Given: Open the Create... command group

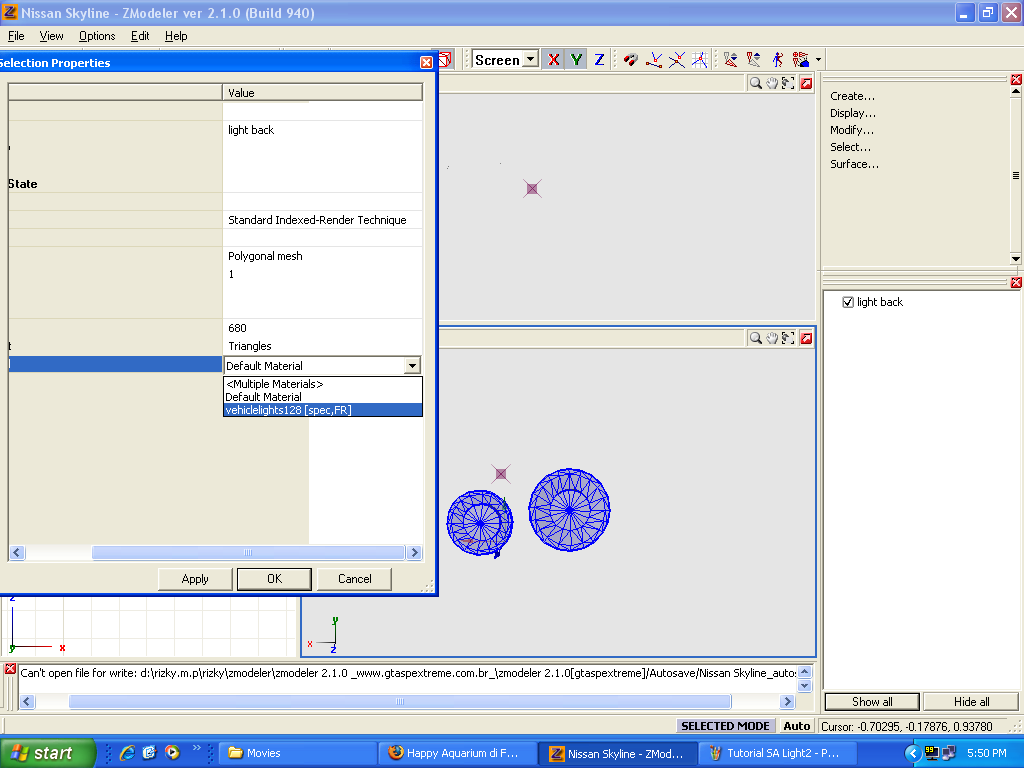Looking at the screenshot, I should click(852, 96).
